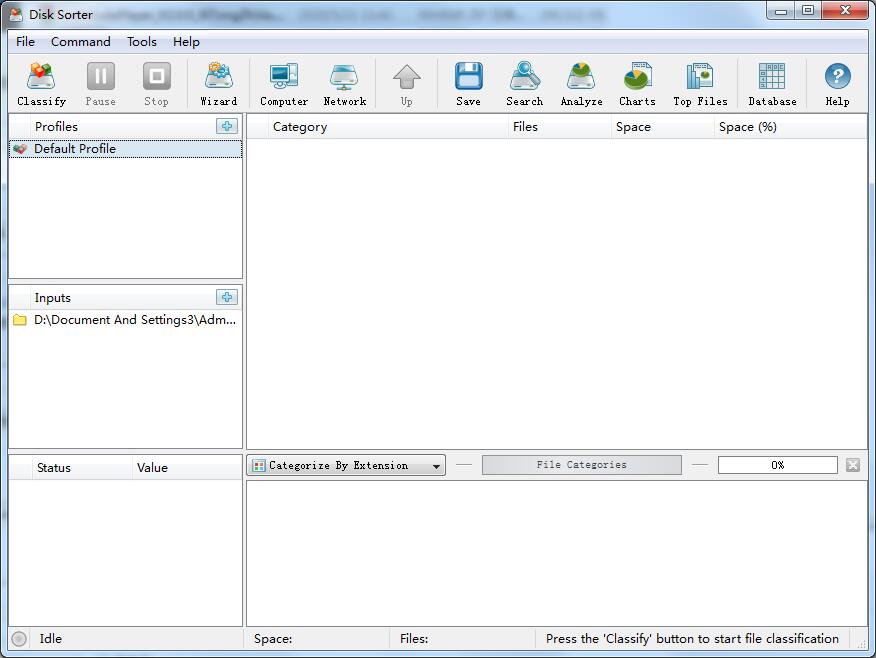Expand the Categorize By Extension dropdown
876x658 pixels.
346,466
